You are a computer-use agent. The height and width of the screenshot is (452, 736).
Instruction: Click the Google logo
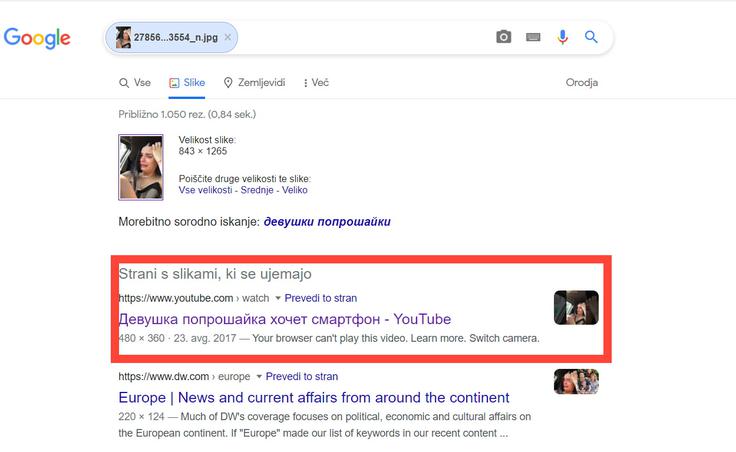(37, 38)
